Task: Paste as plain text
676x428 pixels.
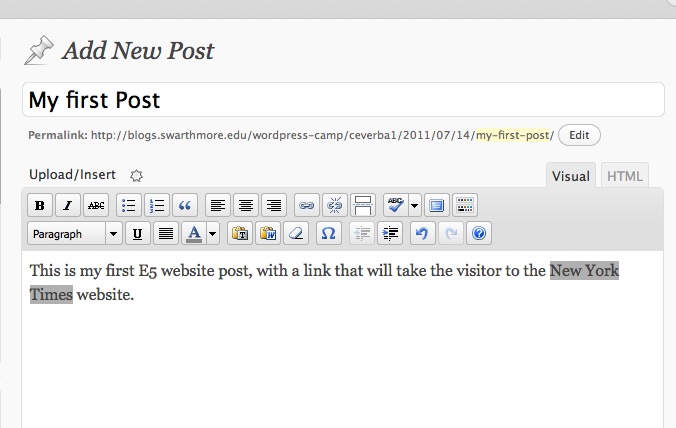Action: point(240,234)
